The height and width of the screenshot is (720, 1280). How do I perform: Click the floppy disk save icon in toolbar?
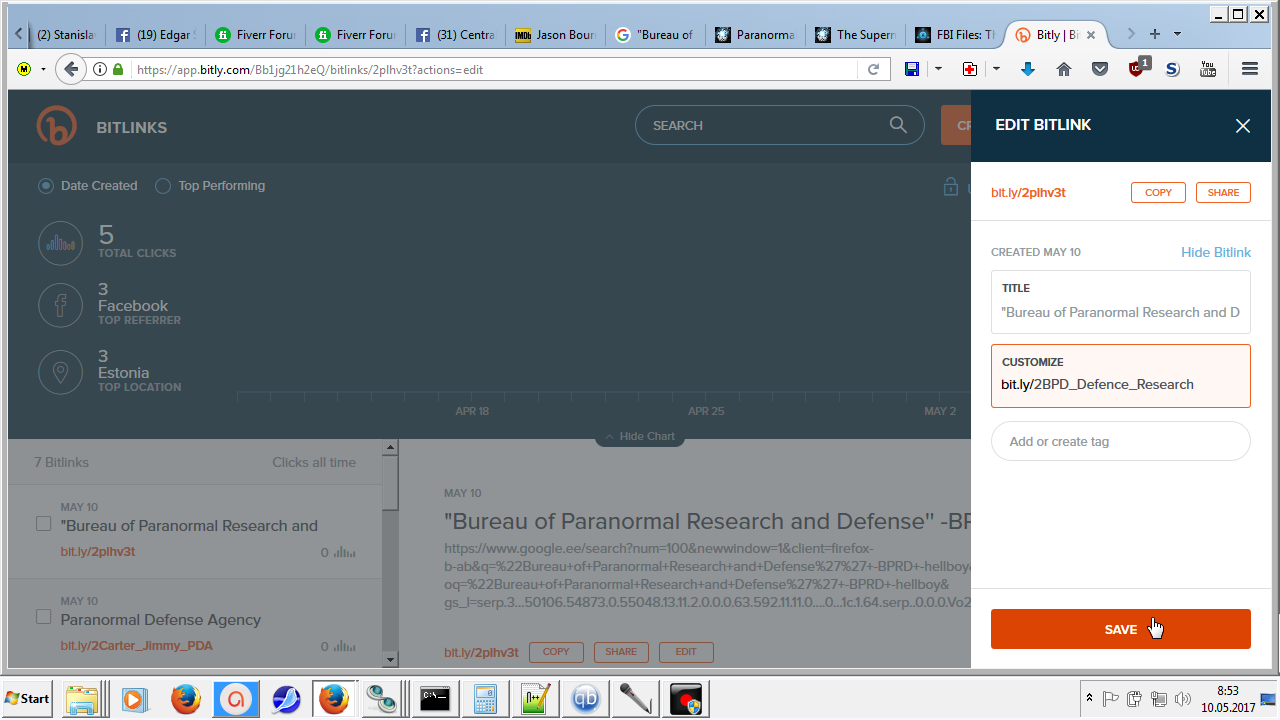click(912, 69)
